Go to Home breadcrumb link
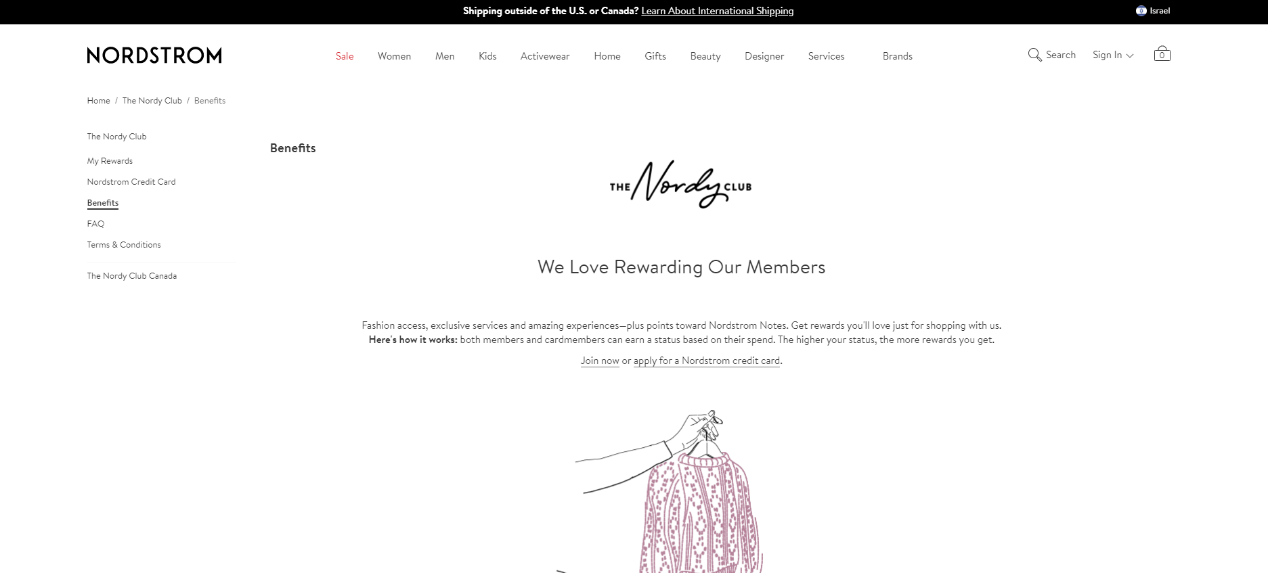 [98, 101]
